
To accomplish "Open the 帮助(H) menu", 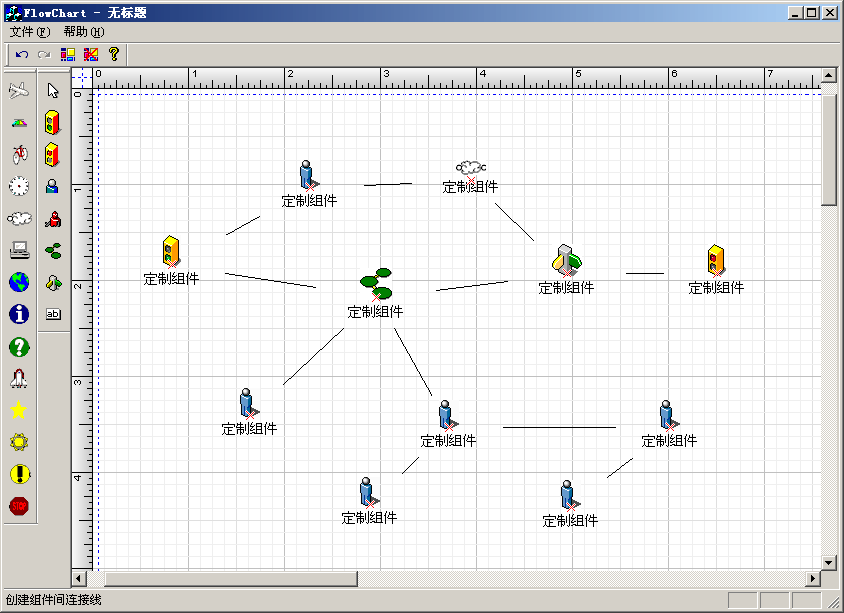I will pos(83,32).
